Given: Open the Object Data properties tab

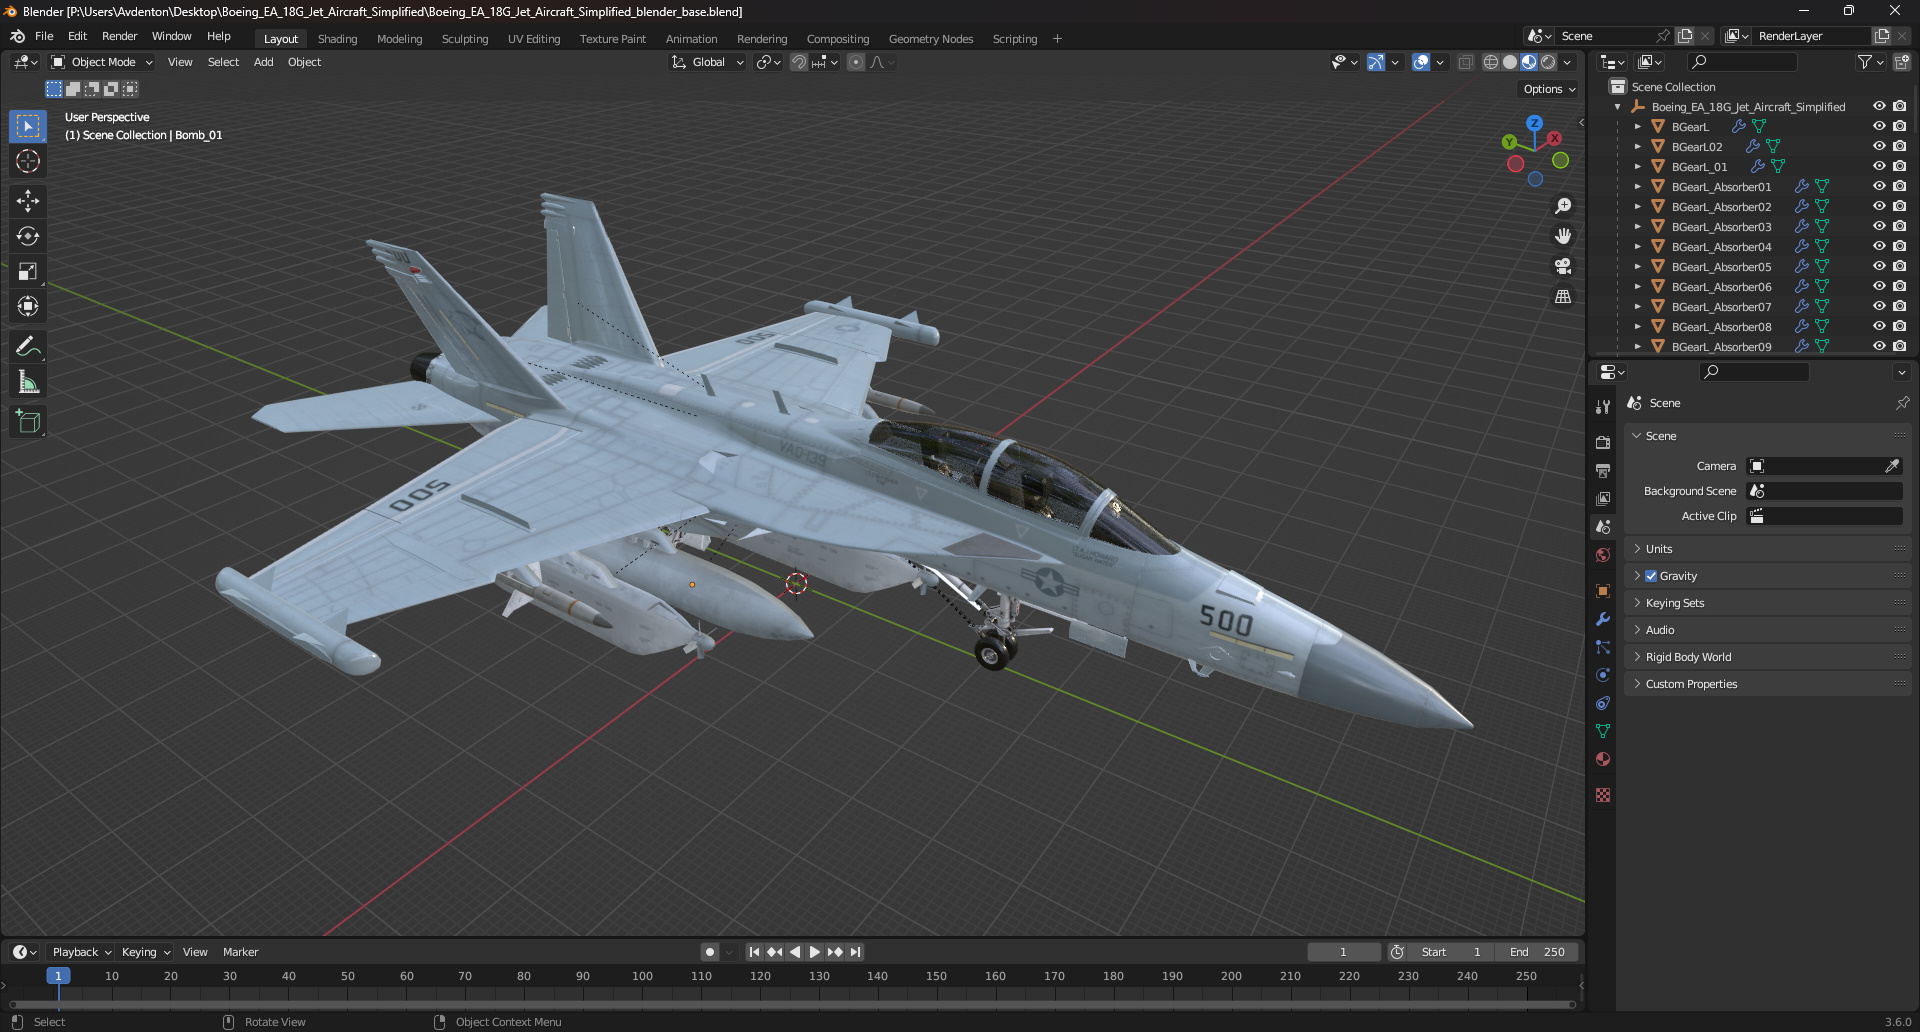Looking at the screenshot, I should (x=1603, y=731).
